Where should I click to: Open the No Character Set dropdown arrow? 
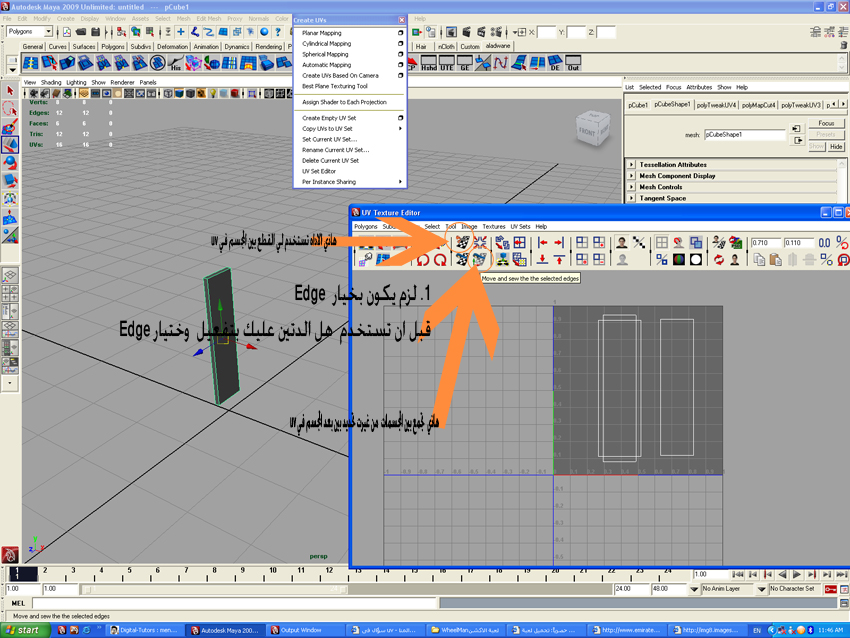762,589
